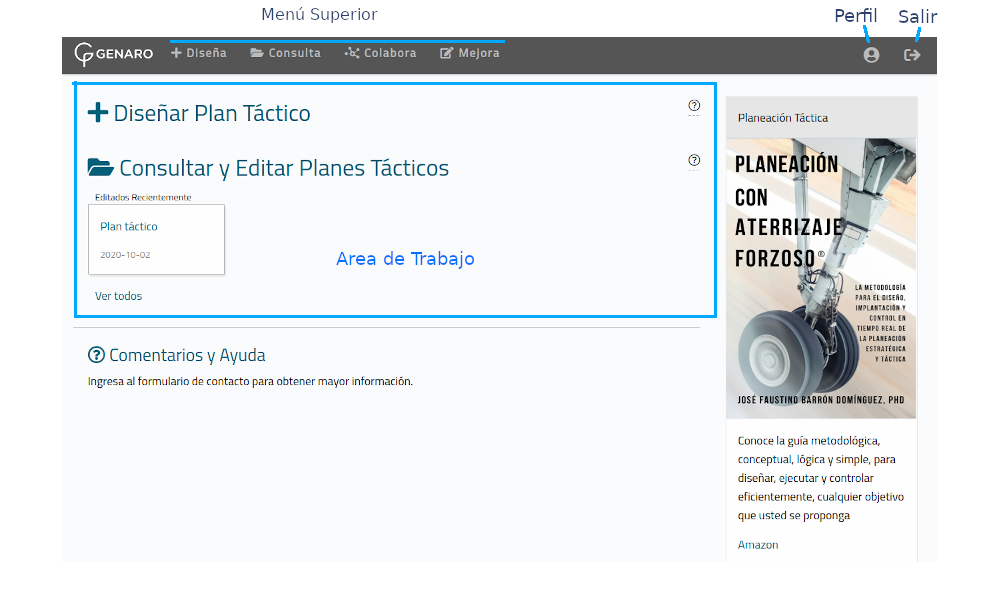This screenshot has height=600, width=1000.
Task: Open the Consulta menu
Action: point(286,53)
